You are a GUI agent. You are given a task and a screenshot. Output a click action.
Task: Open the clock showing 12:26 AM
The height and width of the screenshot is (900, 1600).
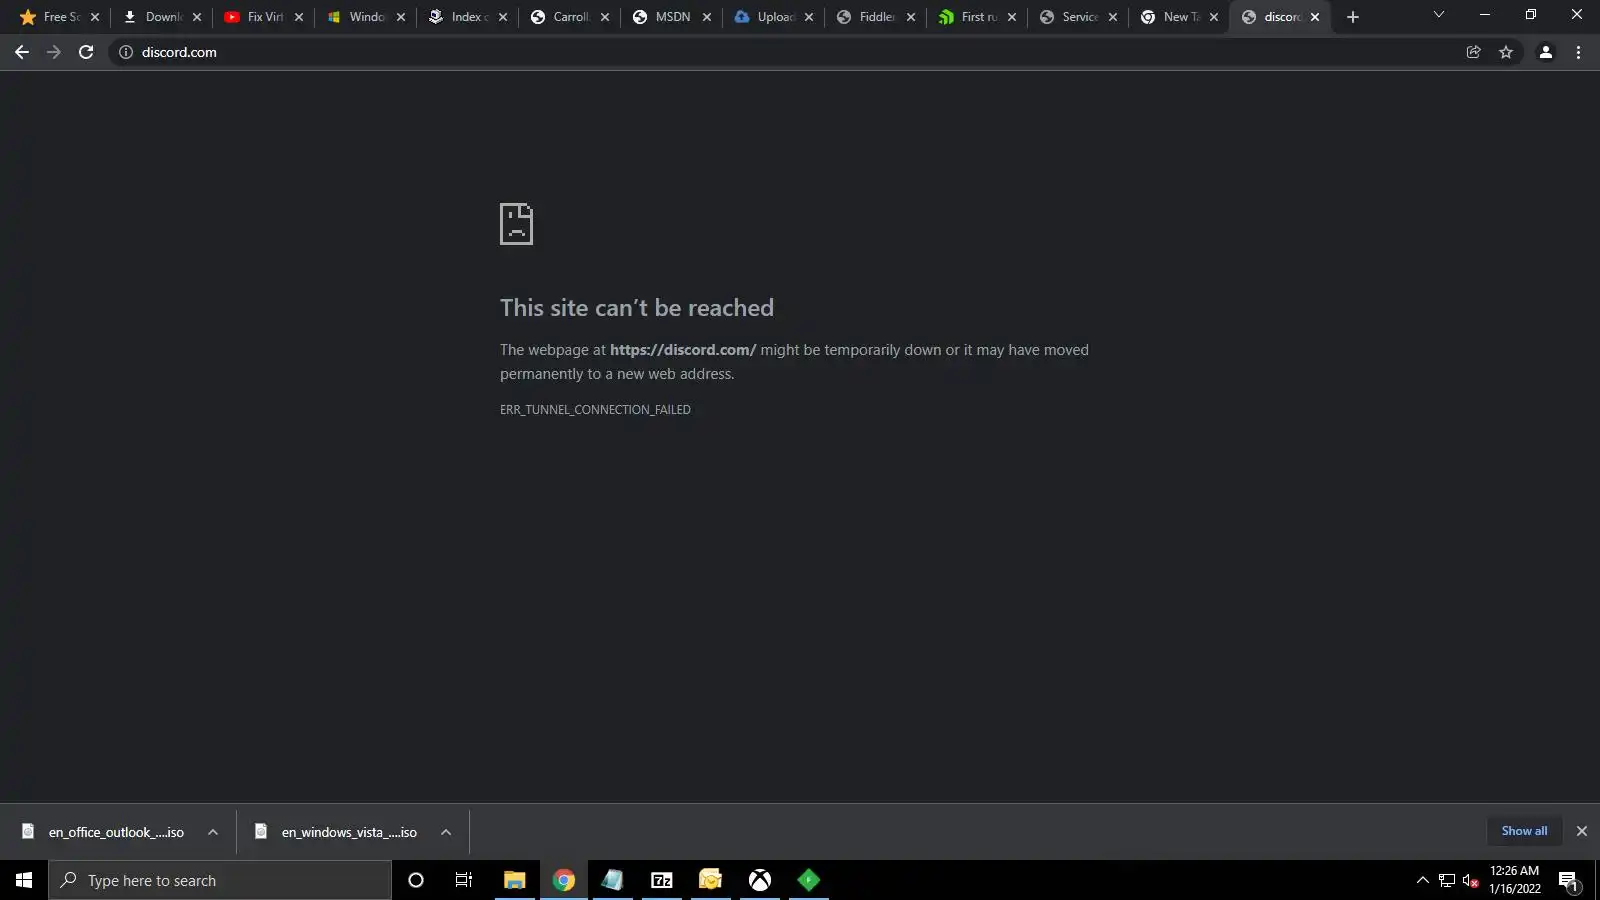coord(1514,880)
